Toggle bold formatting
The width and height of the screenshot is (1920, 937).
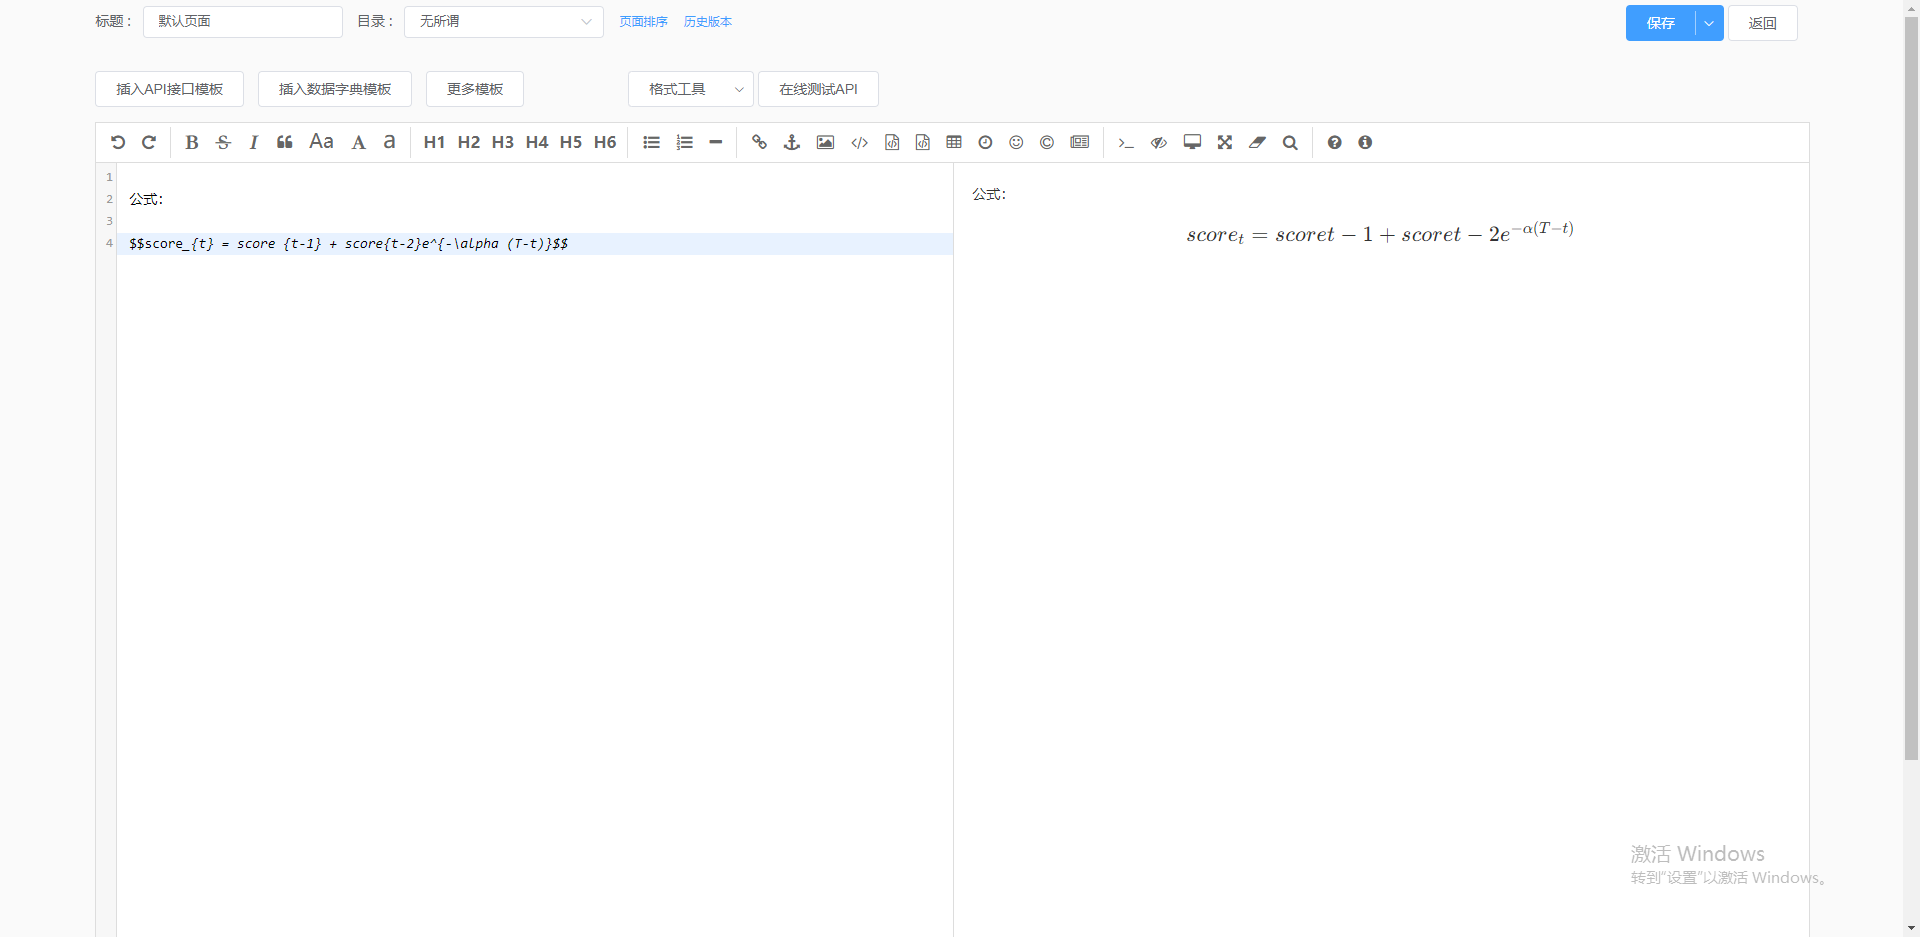(191, 142)
